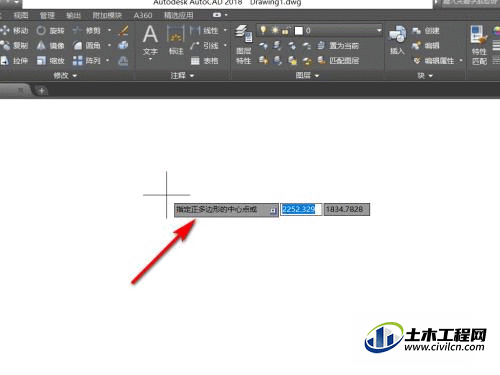
Task: Expand the Block (块) panel
Action: pyautogui.click(x=425, y=76)
